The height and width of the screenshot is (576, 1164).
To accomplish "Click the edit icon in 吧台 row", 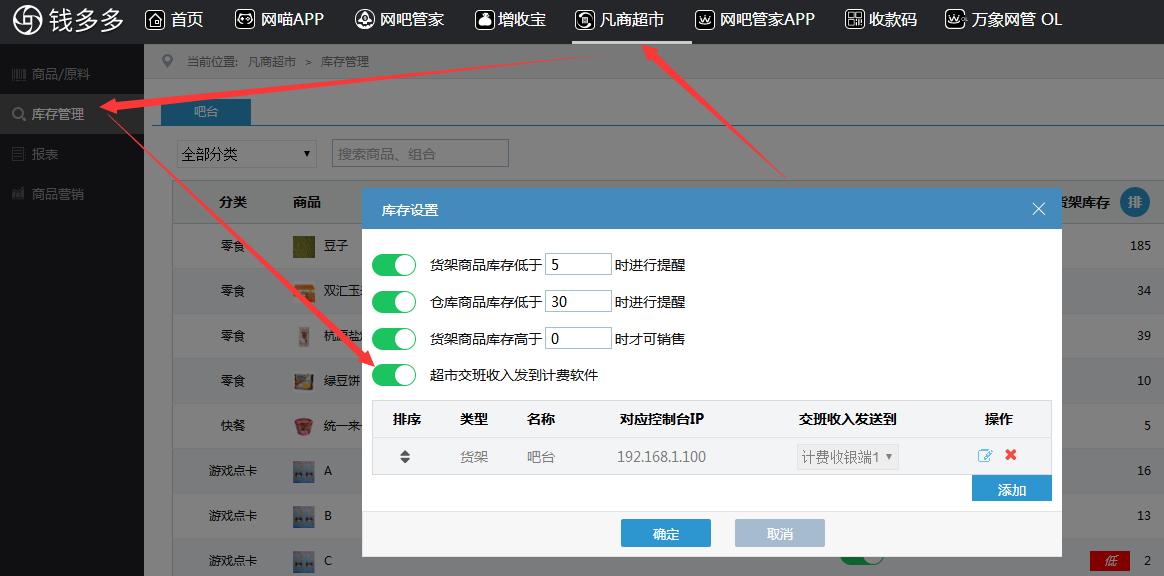I will coord(985,456).
